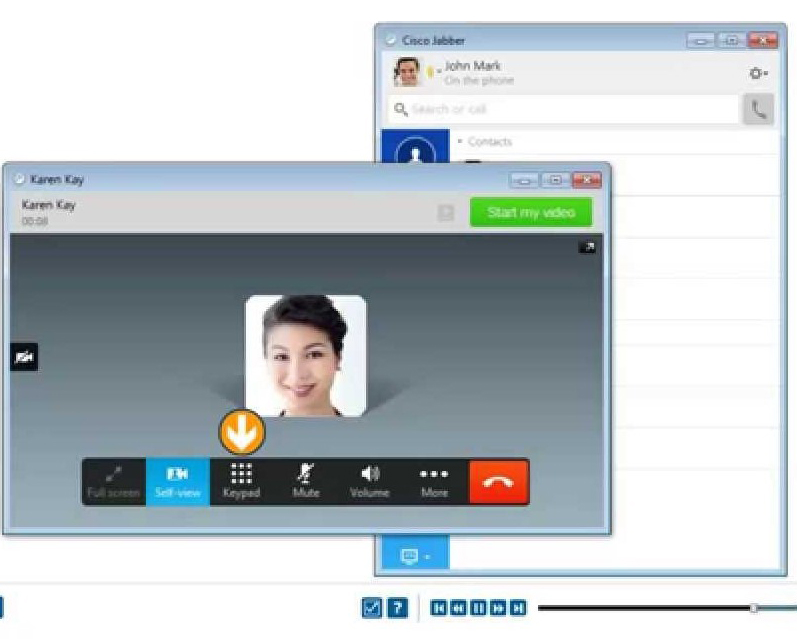The image size is (797, 639).
Task: Click the gray square icon beside Start my video
Action: coord(445,212)
